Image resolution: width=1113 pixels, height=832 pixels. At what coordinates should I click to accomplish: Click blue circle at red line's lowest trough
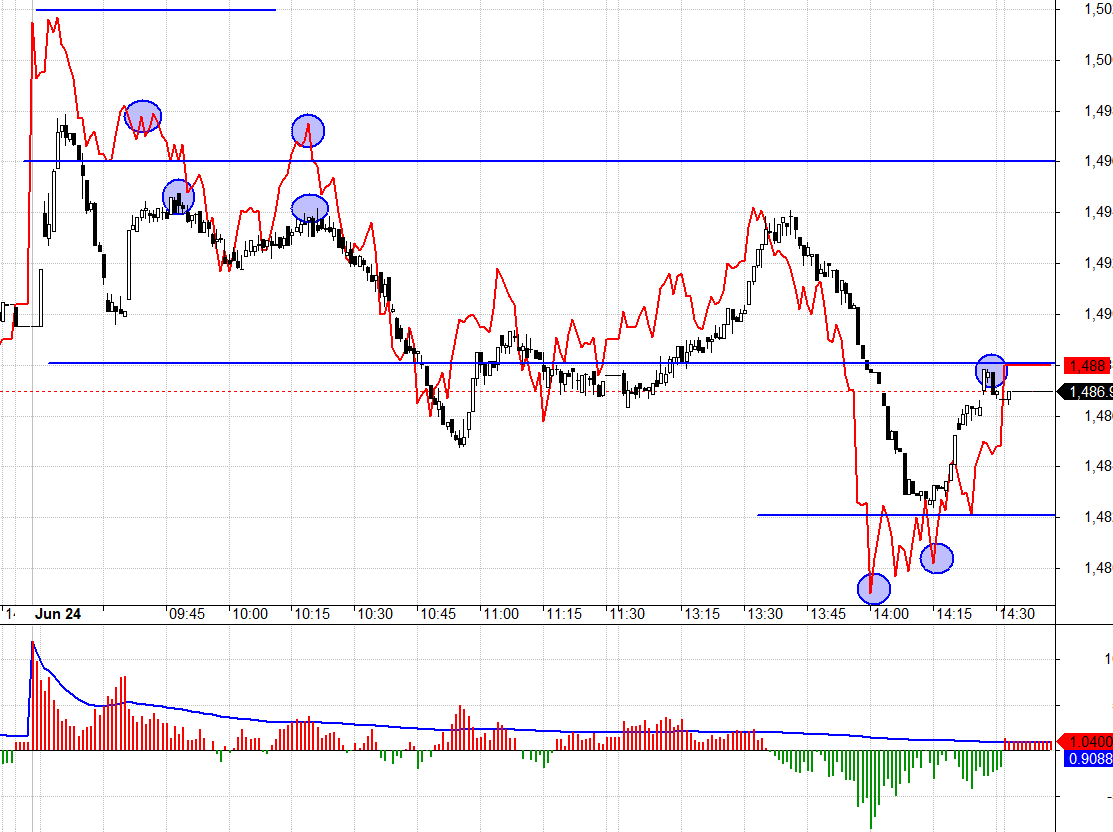pos(874,589)
